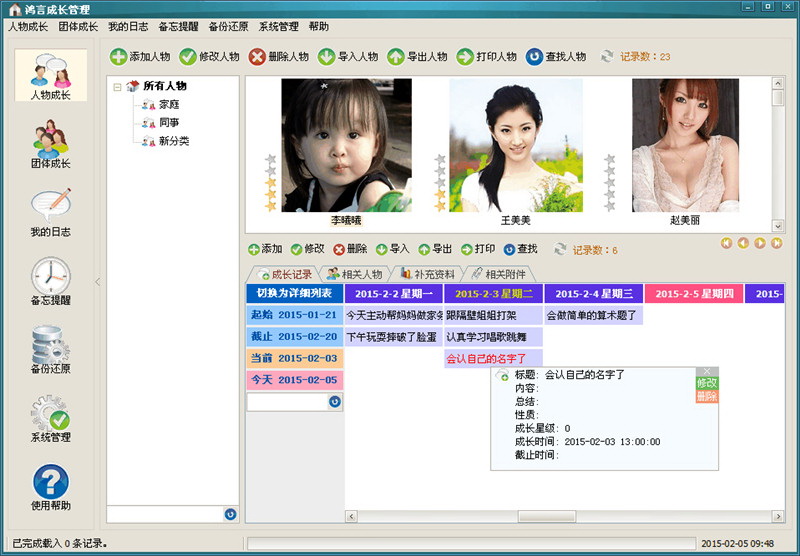This screenshot has height=556, width=800.
Task: Select 李嘻嘻 photo thumbnail
Action: [346, 145]
